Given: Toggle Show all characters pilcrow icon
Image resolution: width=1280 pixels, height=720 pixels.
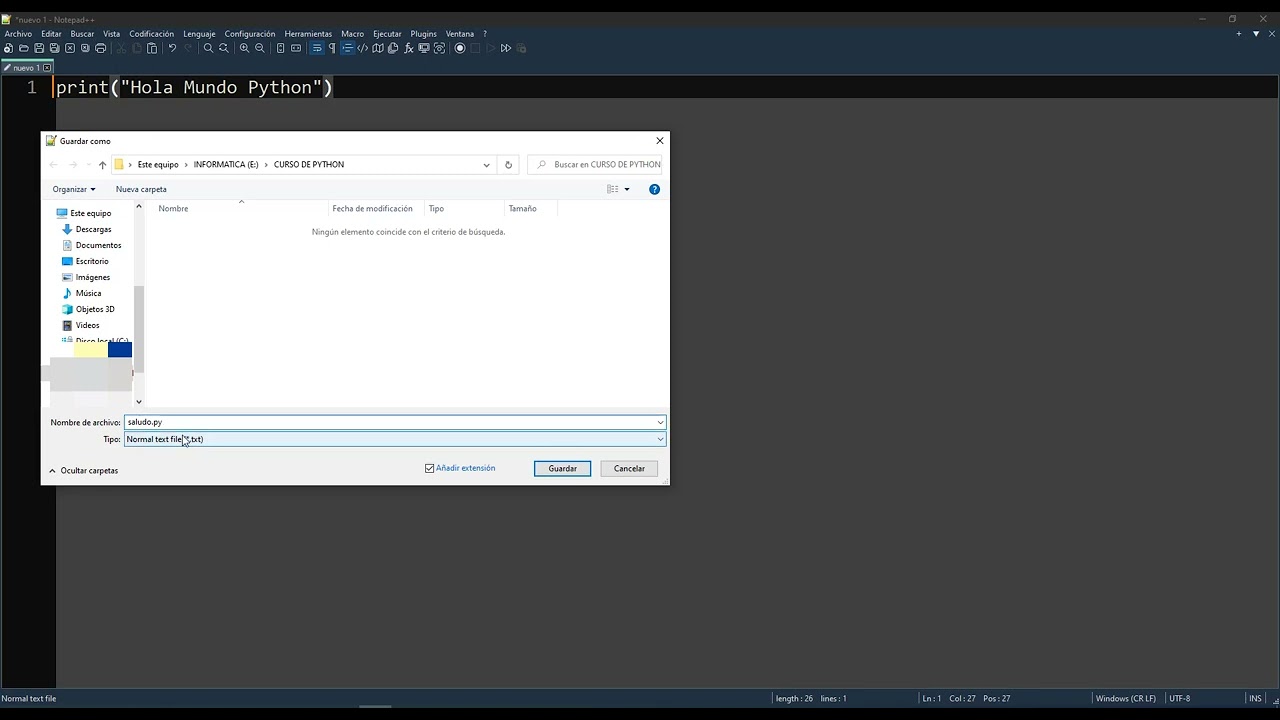Looking at the screenshot, I should tap(332, 48).
